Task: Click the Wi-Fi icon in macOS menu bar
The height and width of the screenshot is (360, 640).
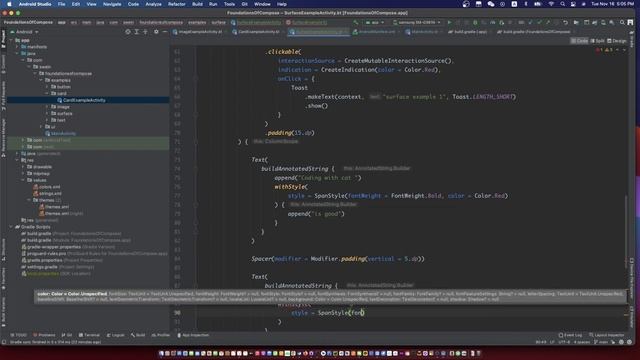Action: [551, 4]
